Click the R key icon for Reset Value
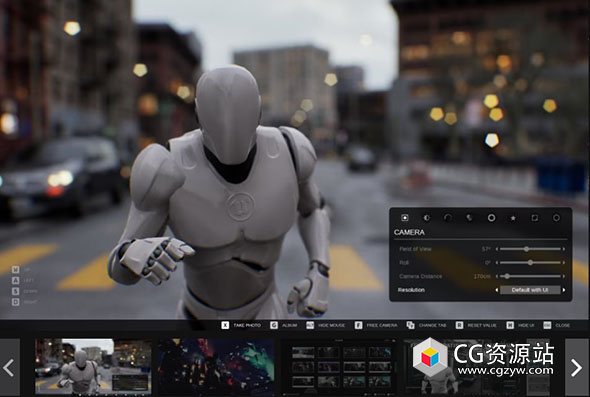The height and width of the screenshot is (397, 590). pyautogui.click(x=459, y=325)
